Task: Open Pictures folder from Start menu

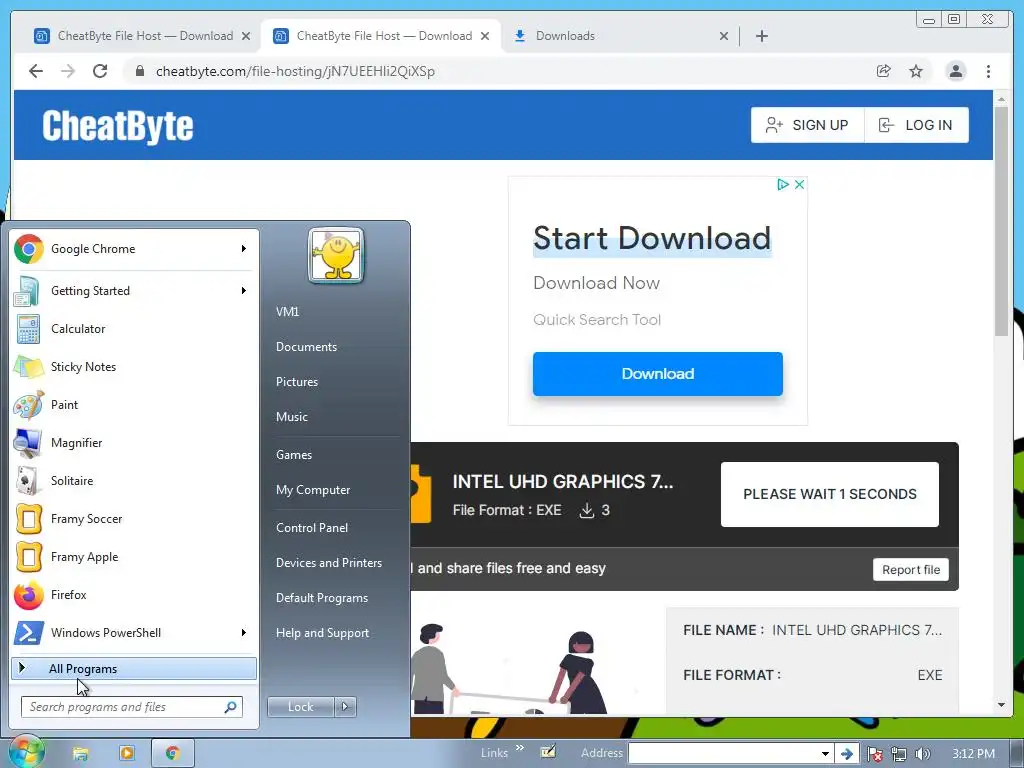Action: [297, 382]
